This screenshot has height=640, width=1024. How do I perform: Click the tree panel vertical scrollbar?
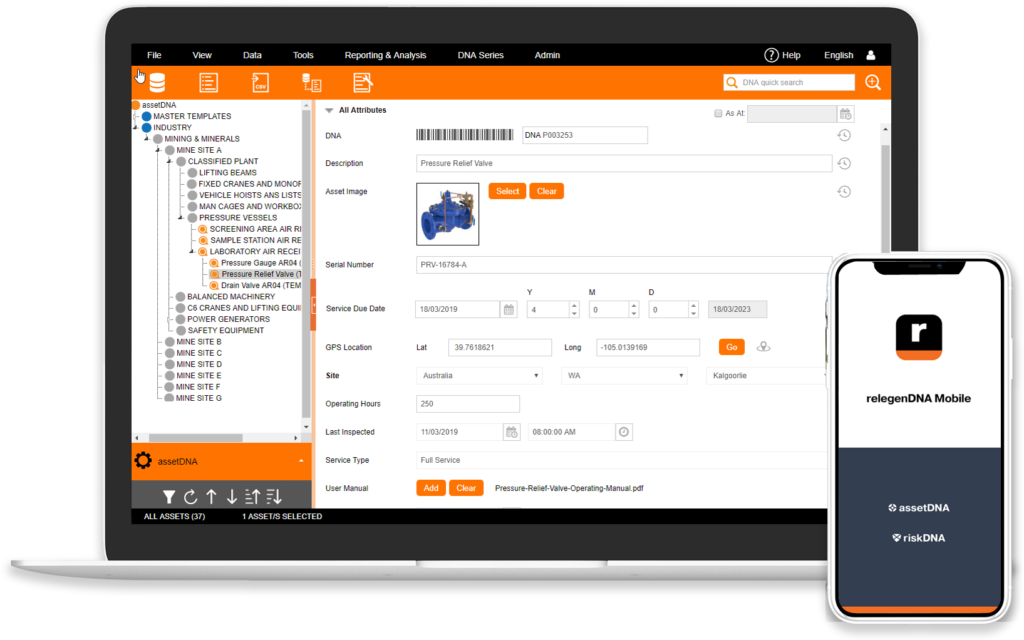click(x=306, y=264)
